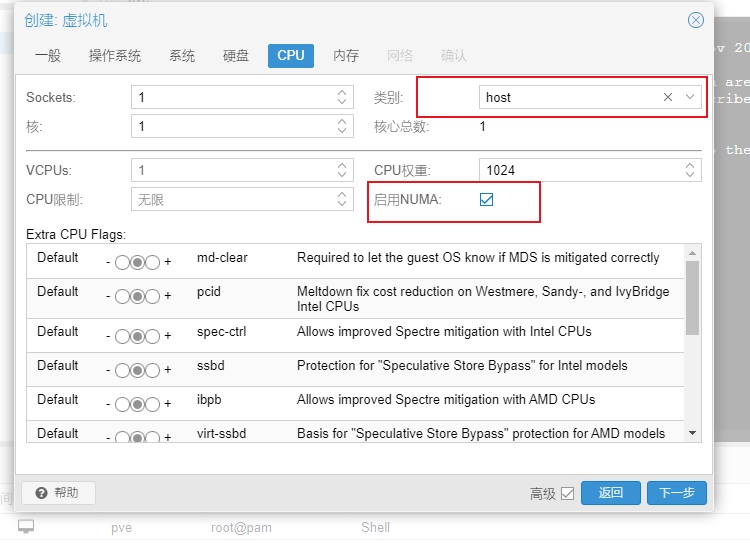750x543 pixels.
Task: Set spec-ctrl flag to off radio
Action: pyautogui.click(x=122, y=336)
